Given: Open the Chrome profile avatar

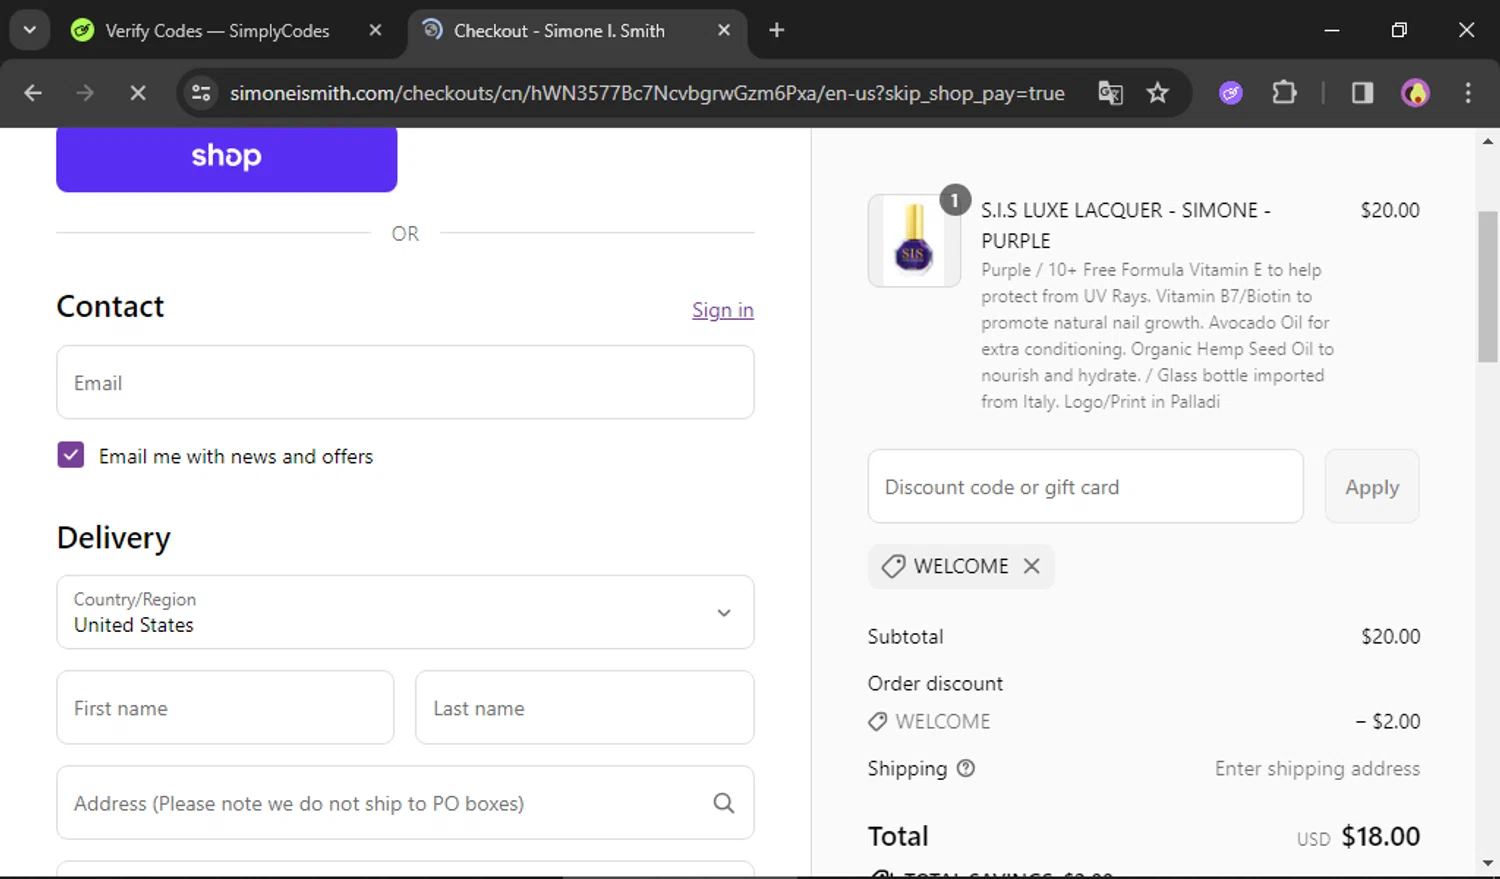Looking at the screenshot, I should tap(1415, 93).
